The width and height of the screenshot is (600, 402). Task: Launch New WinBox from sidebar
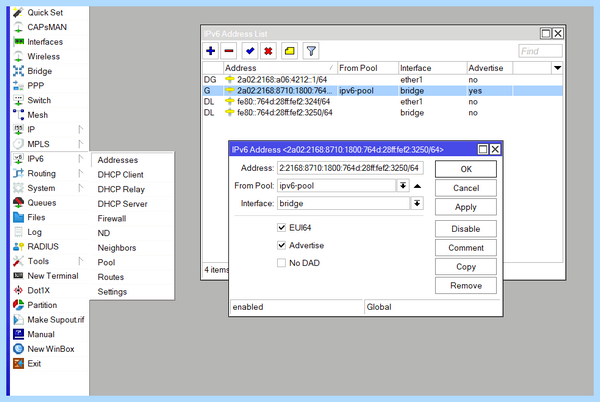pyautogui.click(x=51, y=349)
